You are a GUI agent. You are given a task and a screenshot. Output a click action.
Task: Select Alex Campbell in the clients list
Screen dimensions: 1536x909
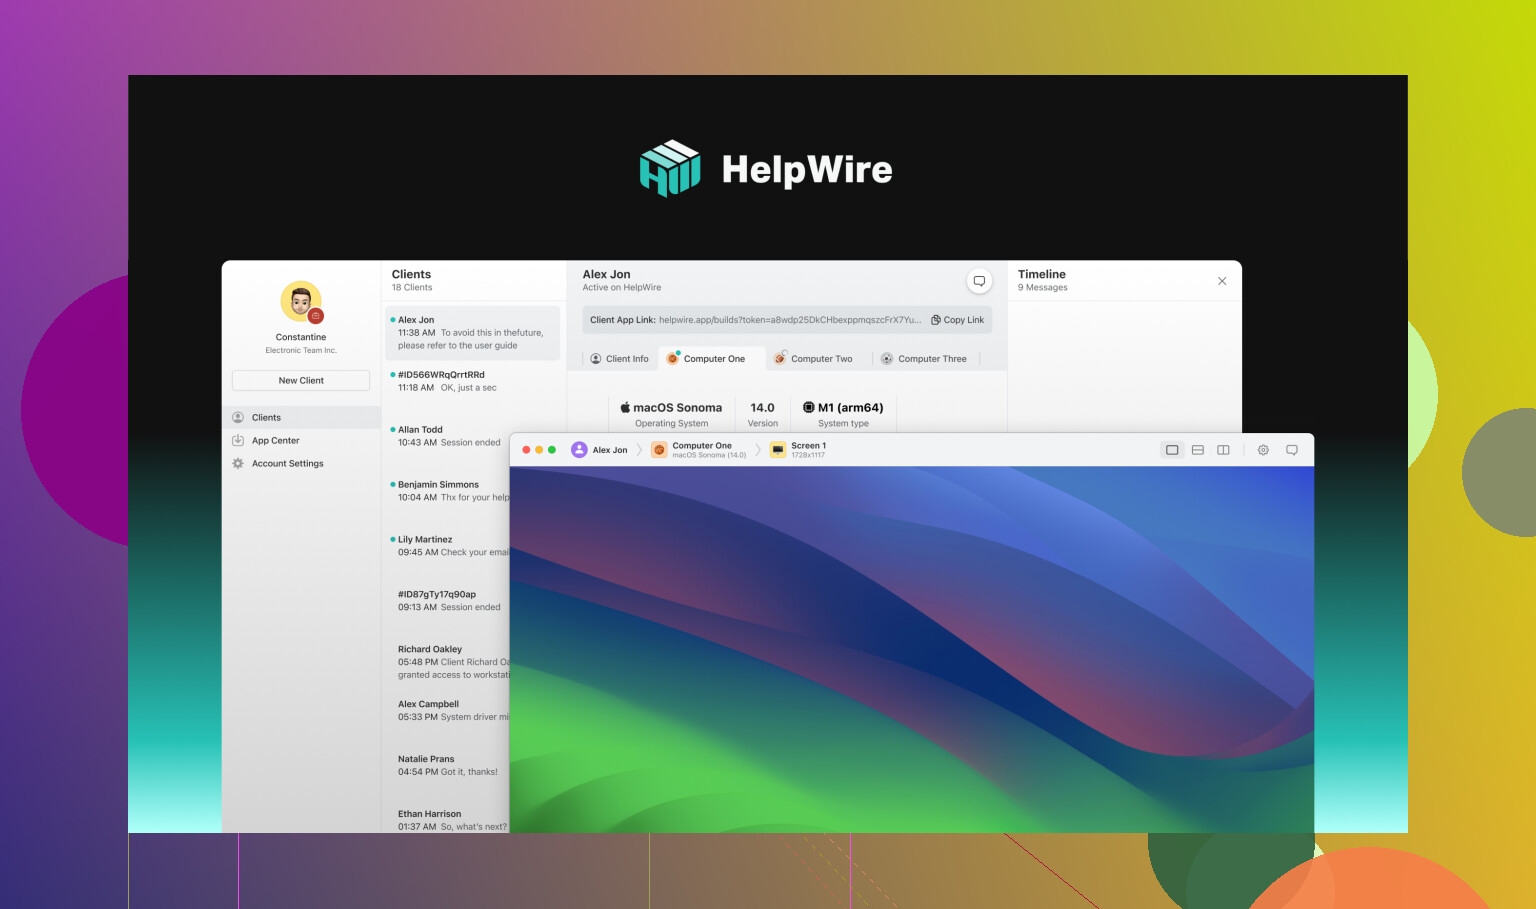coord(449,711)
